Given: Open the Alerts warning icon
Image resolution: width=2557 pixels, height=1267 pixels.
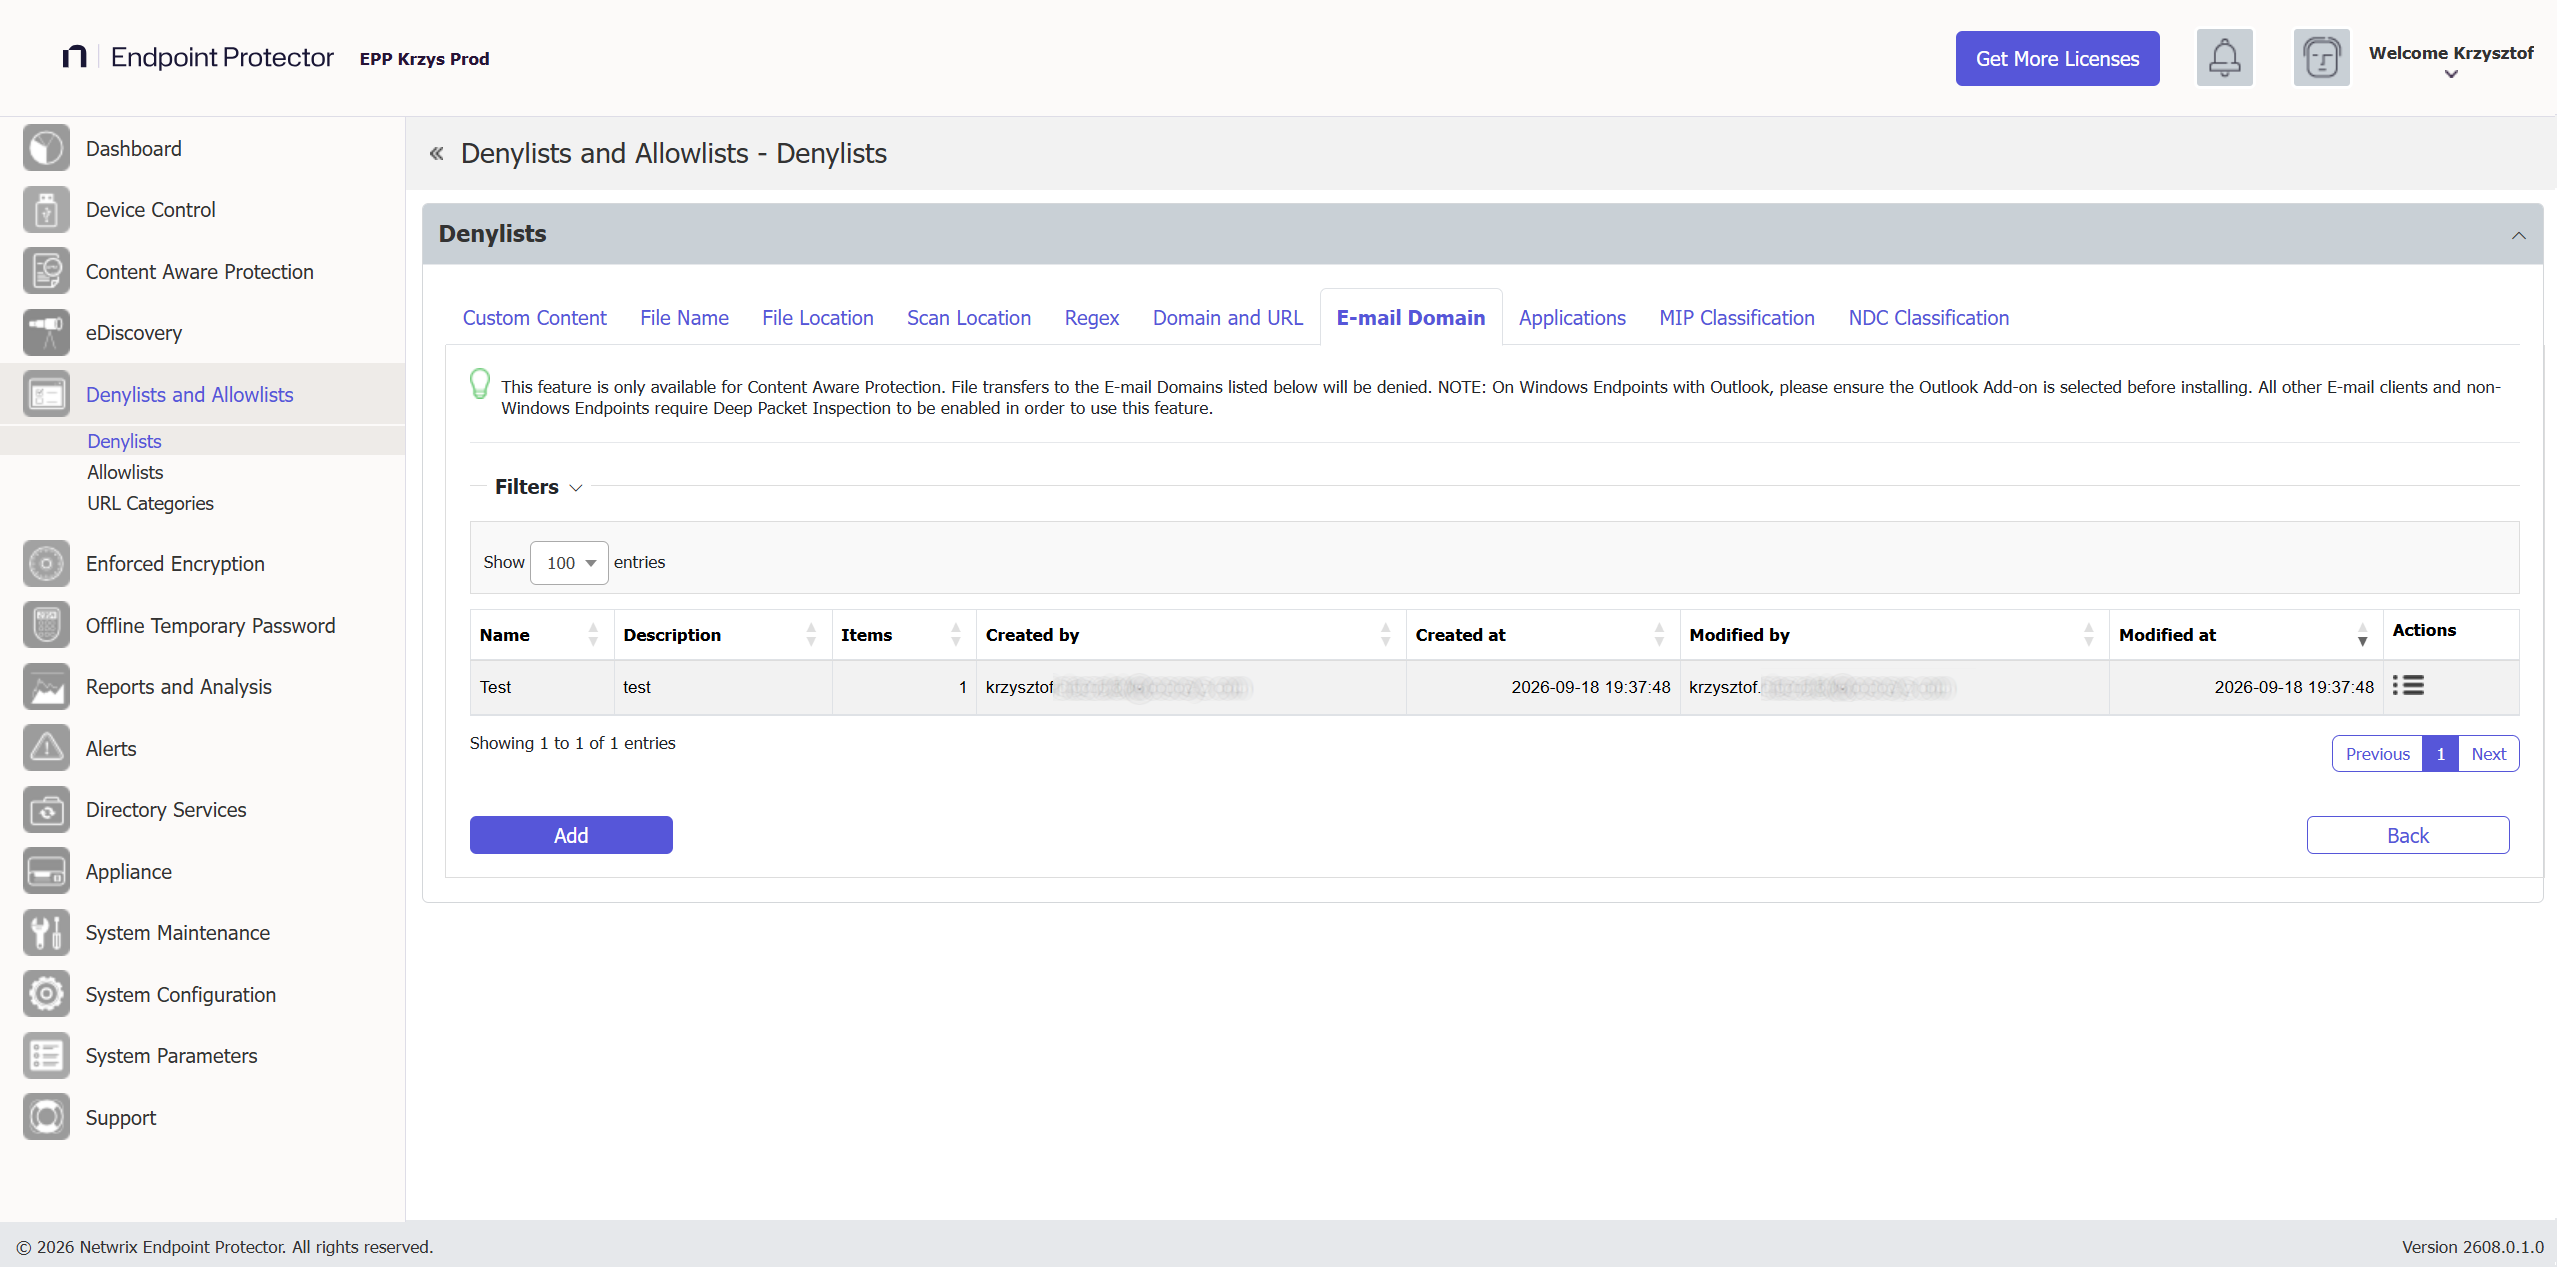Looking at the screenshot, I should (x=46, y=748).
